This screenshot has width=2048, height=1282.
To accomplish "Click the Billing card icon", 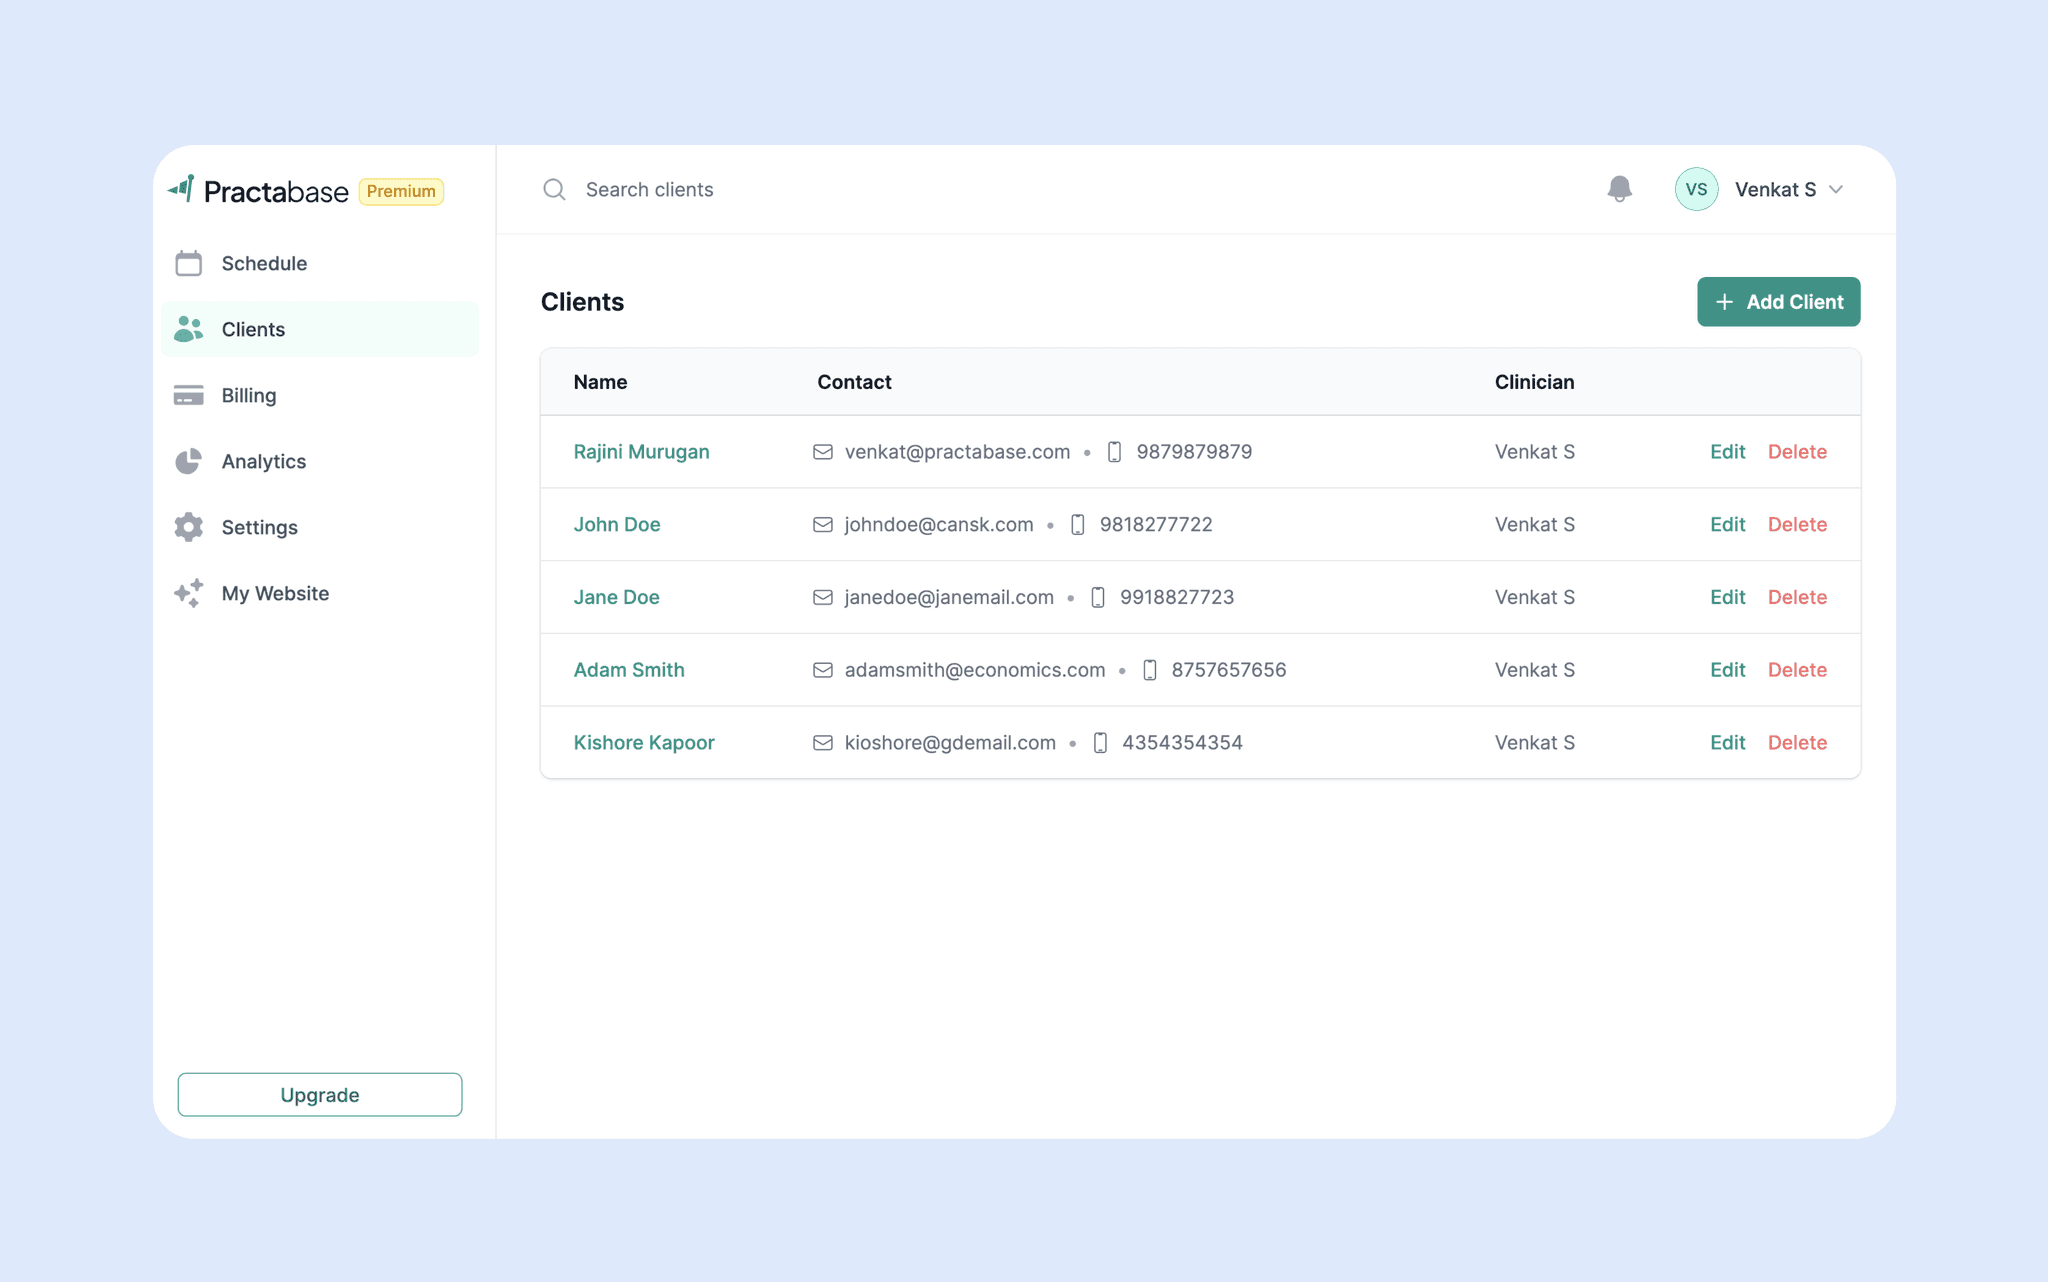I will point(188,395).
